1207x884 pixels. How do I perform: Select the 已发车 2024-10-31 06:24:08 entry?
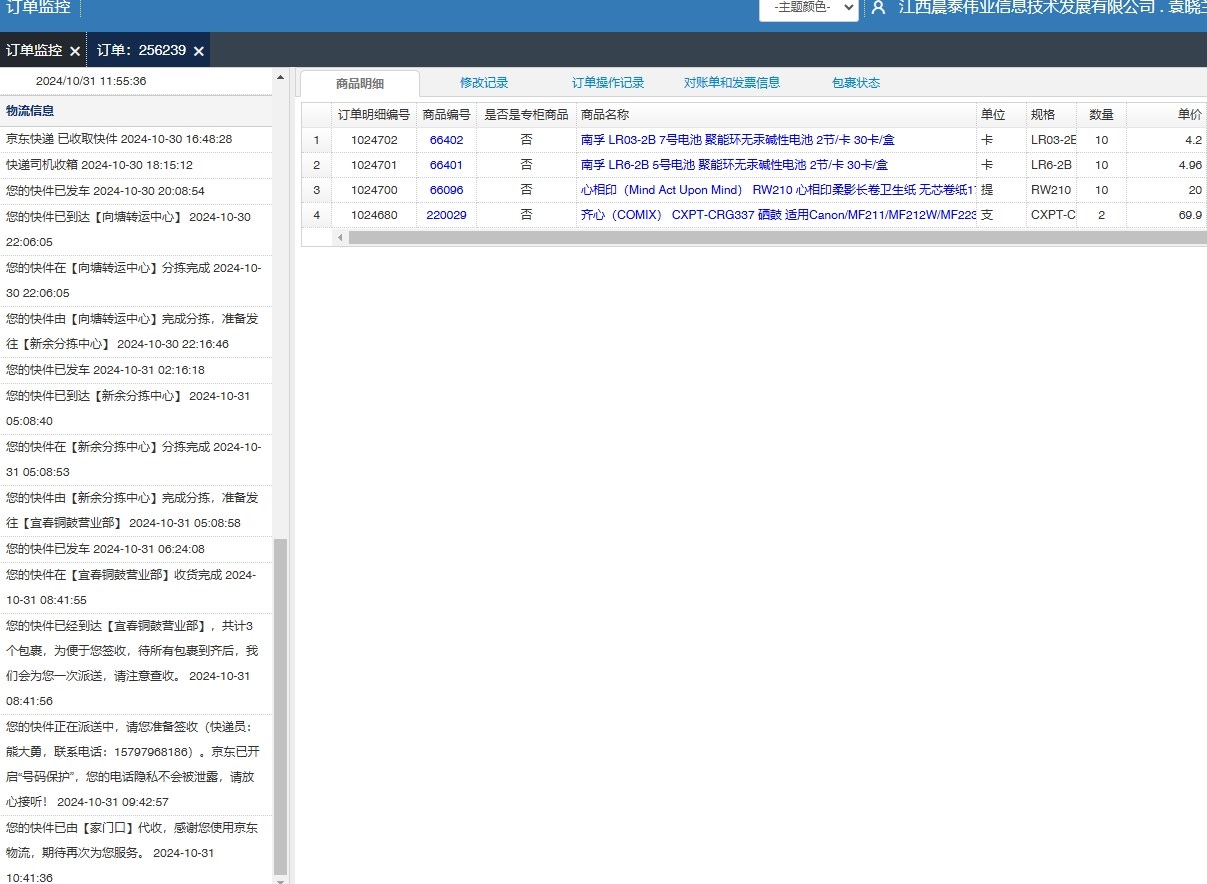point(136,549)
